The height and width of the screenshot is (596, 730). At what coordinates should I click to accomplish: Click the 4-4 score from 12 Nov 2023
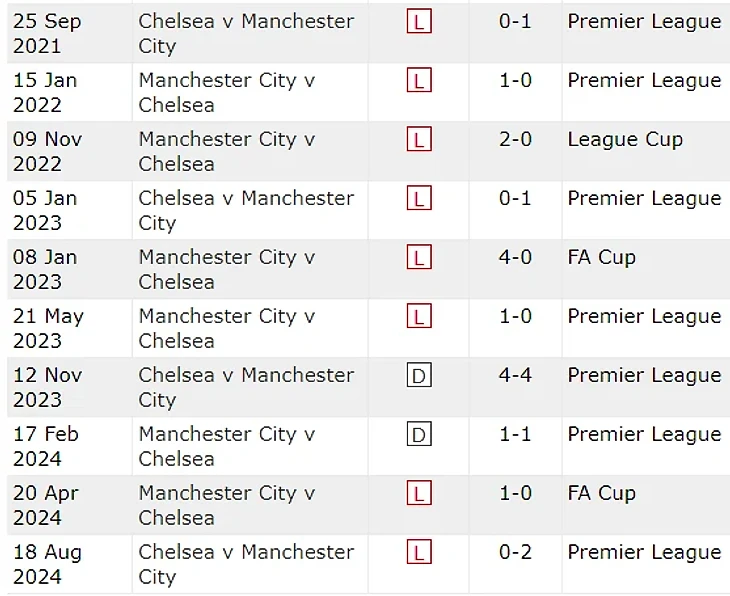515,375
